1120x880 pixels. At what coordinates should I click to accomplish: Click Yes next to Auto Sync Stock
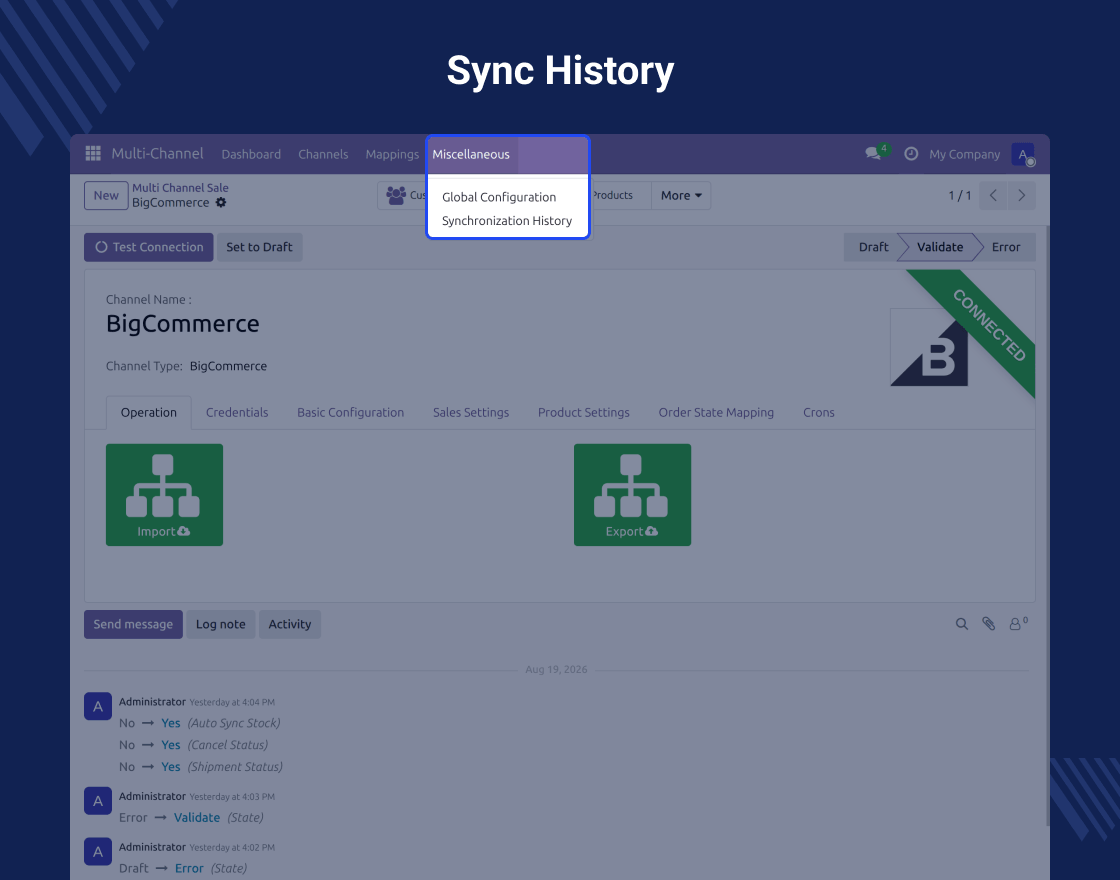pyautogui.click(x=171, y=723)
